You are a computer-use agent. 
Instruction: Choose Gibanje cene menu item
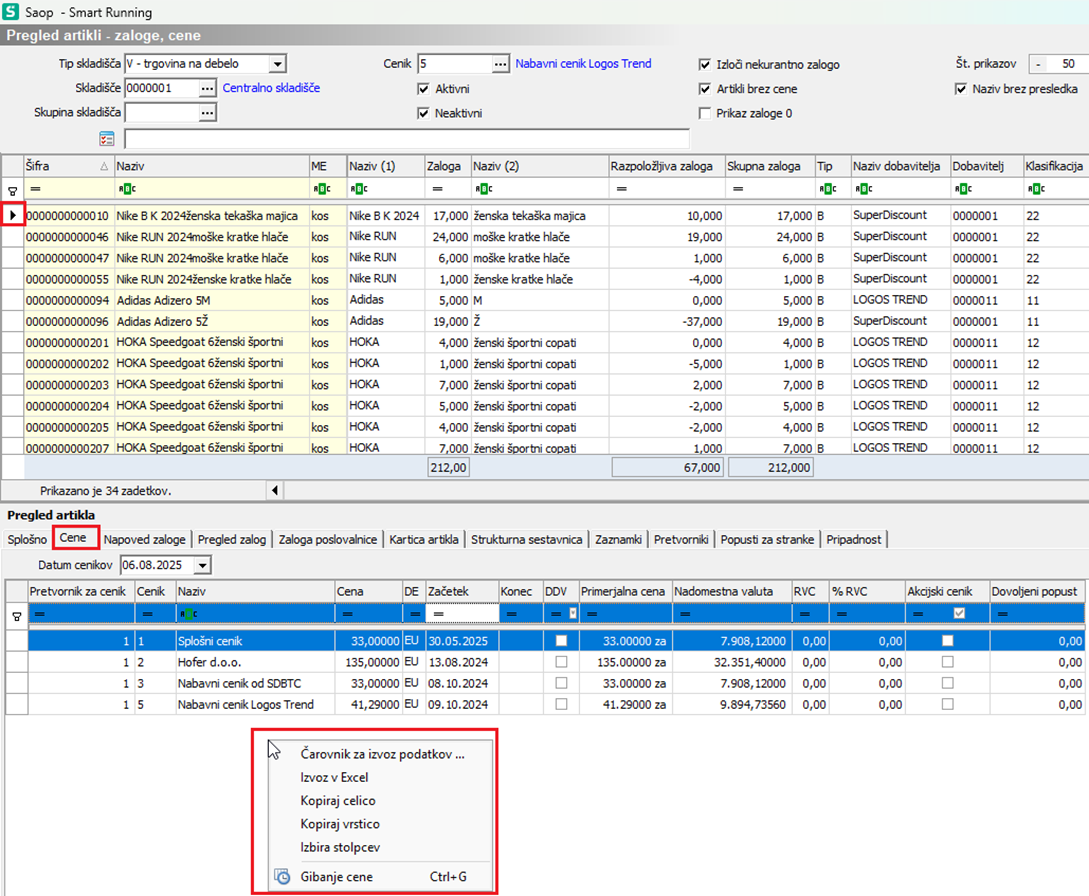tap(381, 877)
